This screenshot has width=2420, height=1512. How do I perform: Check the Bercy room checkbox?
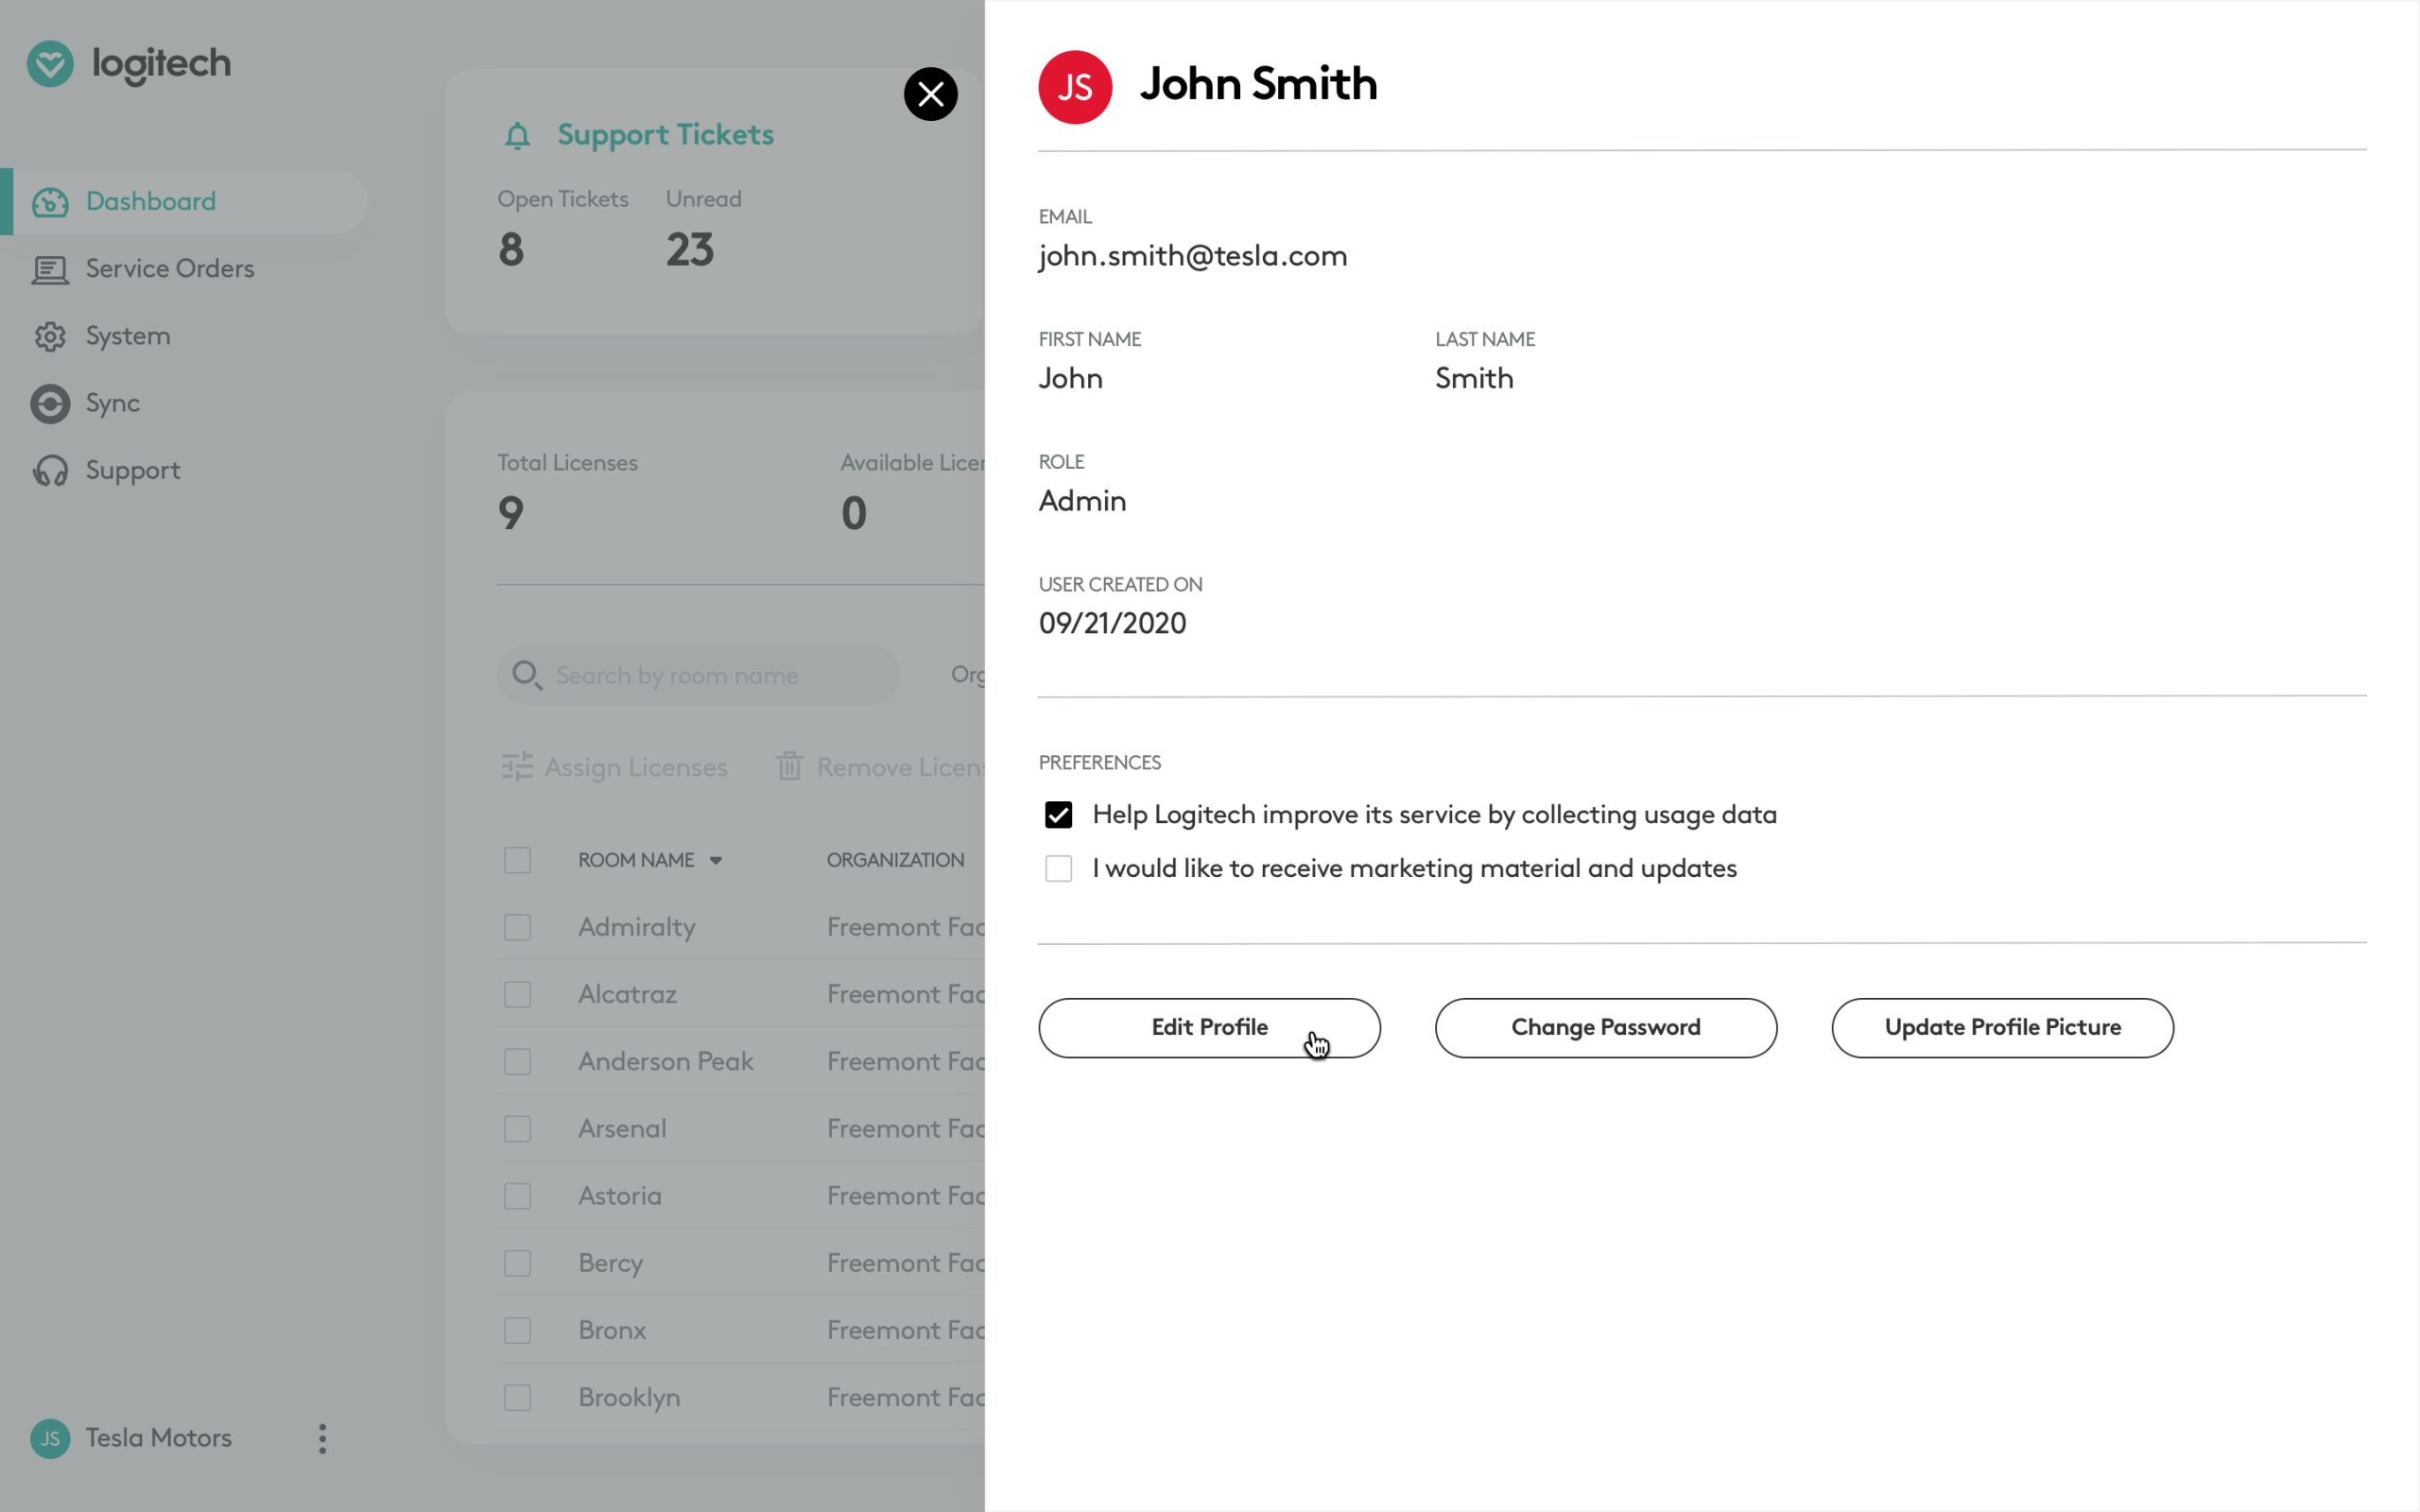[517, 1263]
